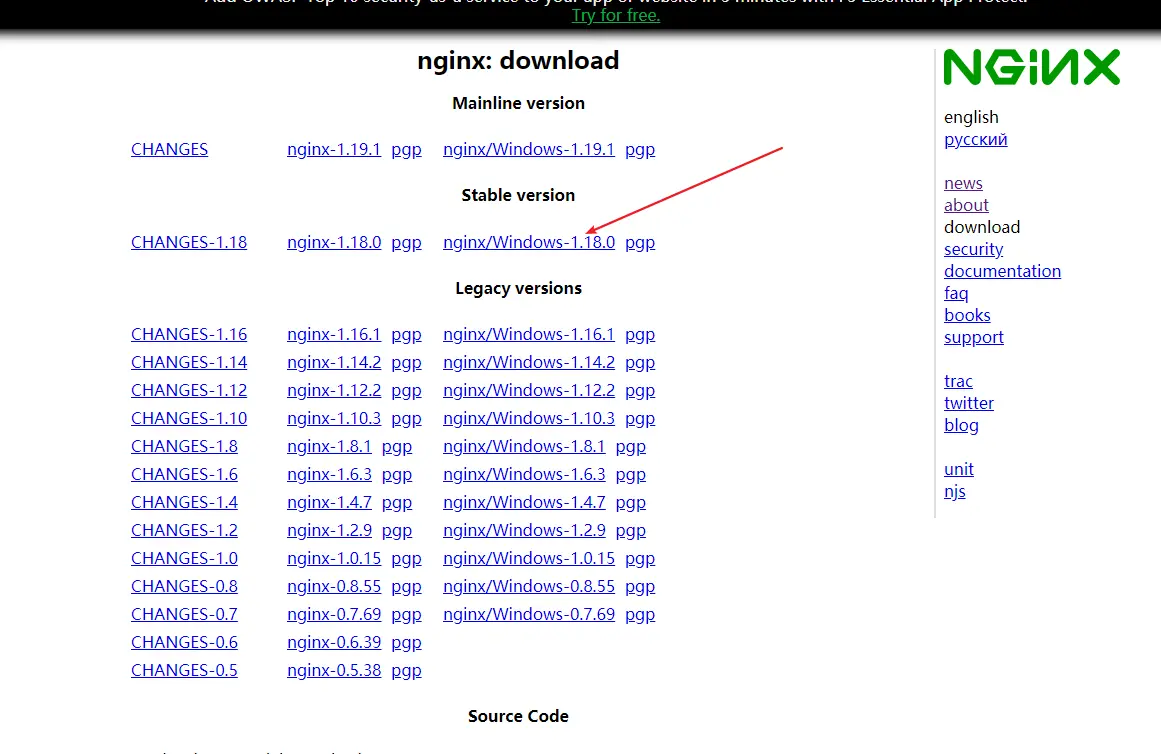Click the NGINX logo
This screenshot has height=754, width=1161.
pyautogui.click(x=1031, y=67)
